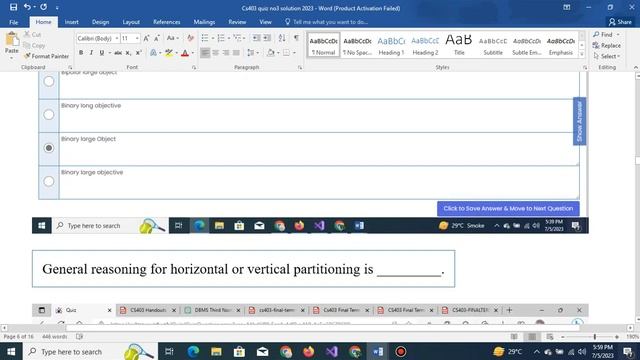Screen dimensions: 640x360
Task: Click the Windows 'Type here to search' box
Action: click(x=90, y=351)
